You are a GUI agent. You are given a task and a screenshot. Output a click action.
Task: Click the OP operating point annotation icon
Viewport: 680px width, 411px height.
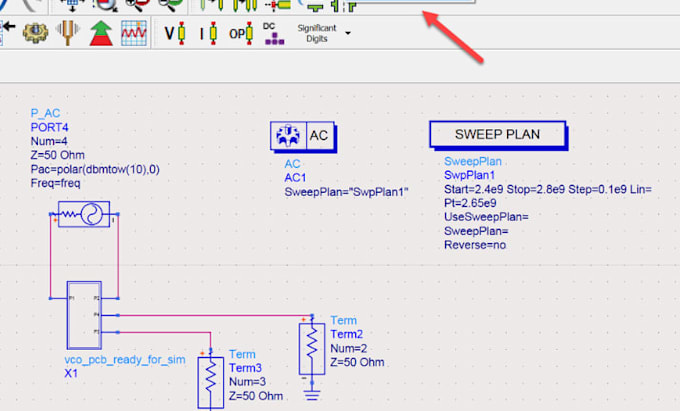tap(241, 33)
